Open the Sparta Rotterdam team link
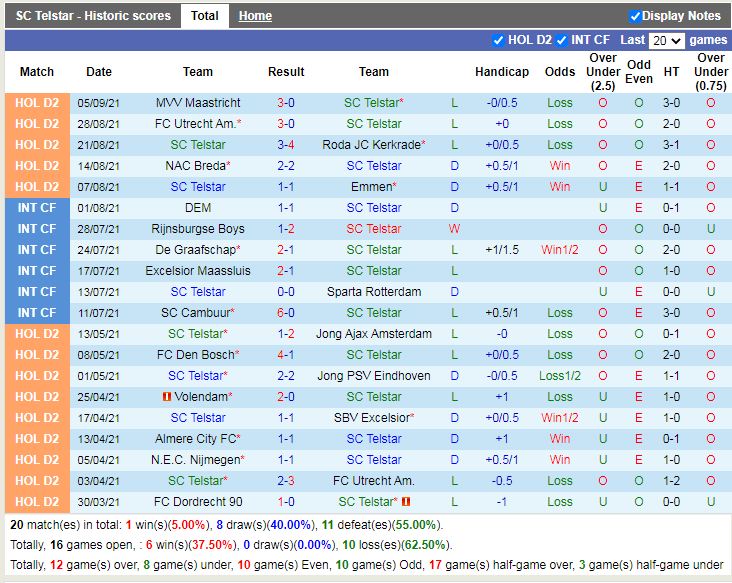 coord(374,292)
